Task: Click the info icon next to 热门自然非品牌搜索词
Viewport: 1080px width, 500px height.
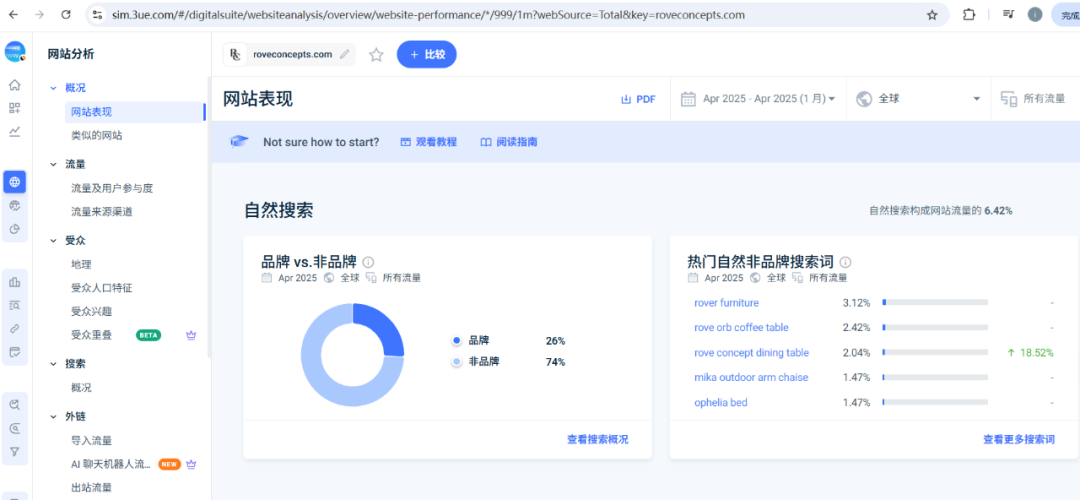Action: point(846,262)
